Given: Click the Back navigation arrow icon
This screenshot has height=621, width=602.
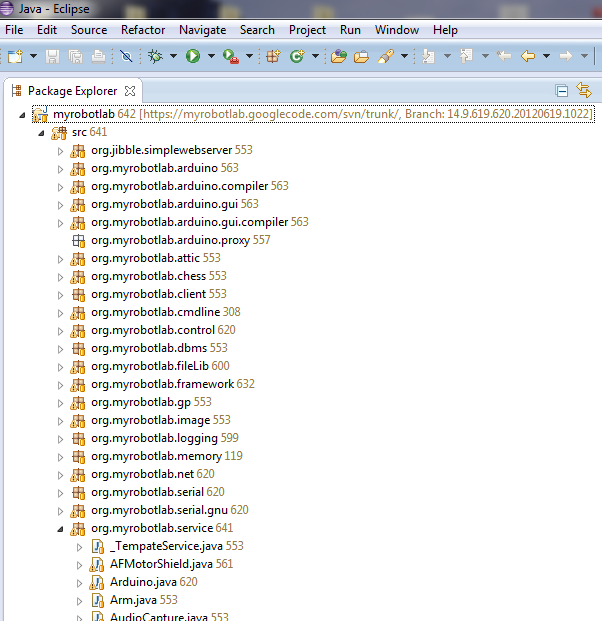Looking at the screenshot, I should (528, 56).
